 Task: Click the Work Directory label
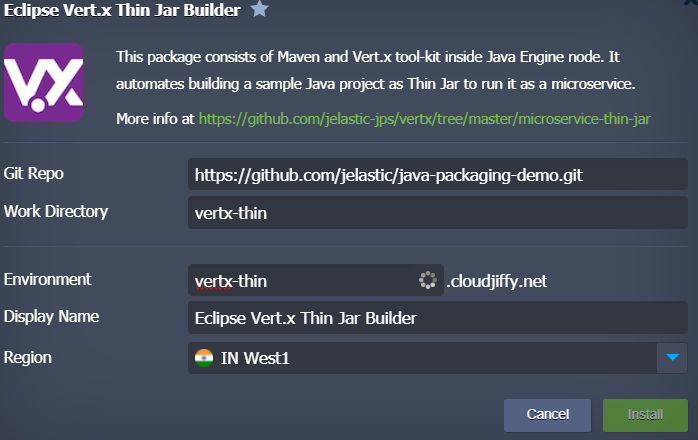pos(56,211)
